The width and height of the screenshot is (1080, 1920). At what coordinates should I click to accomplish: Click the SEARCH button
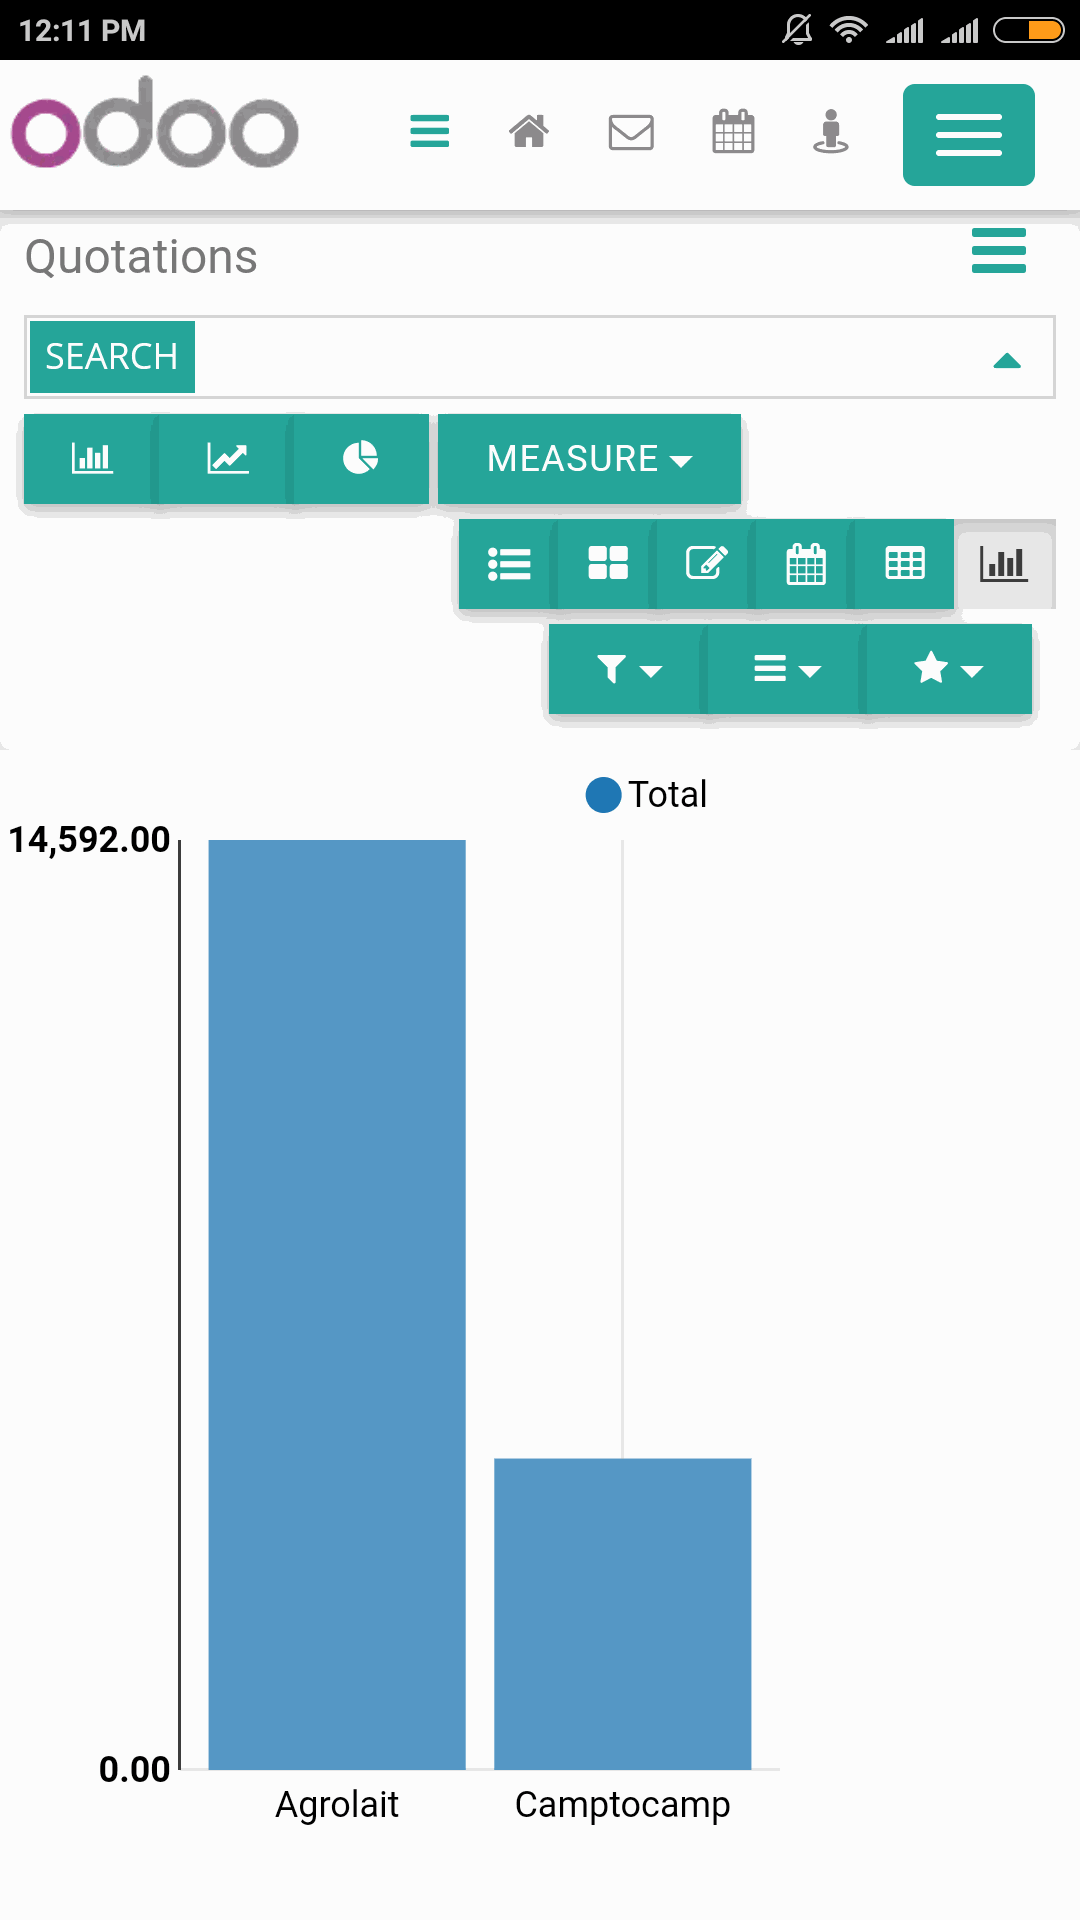click(112, 357)
